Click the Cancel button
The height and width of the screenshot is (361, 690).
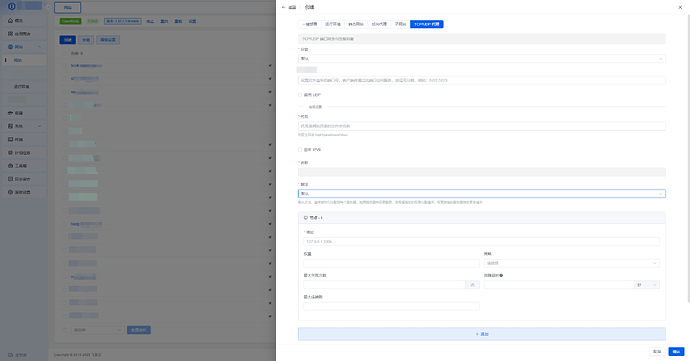point(657,351)
